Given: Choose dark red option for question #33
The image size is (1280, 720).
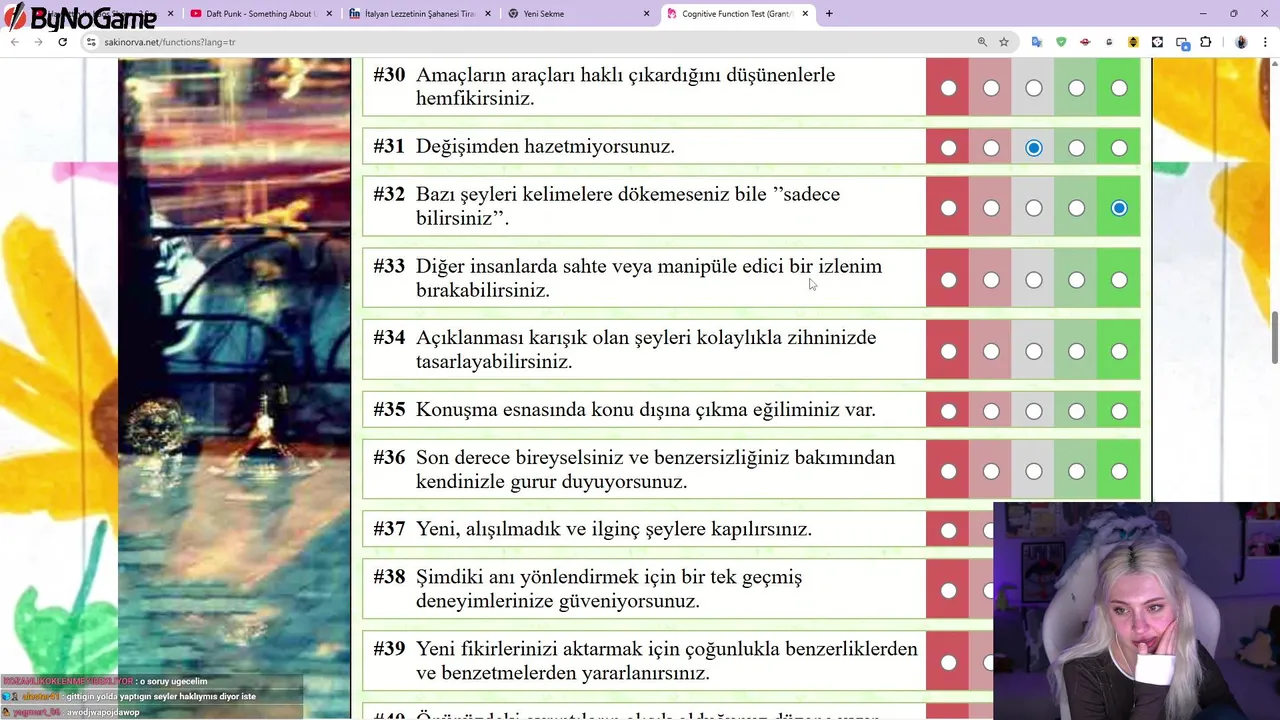Looking at the screenshot, I should click(948, 280).
